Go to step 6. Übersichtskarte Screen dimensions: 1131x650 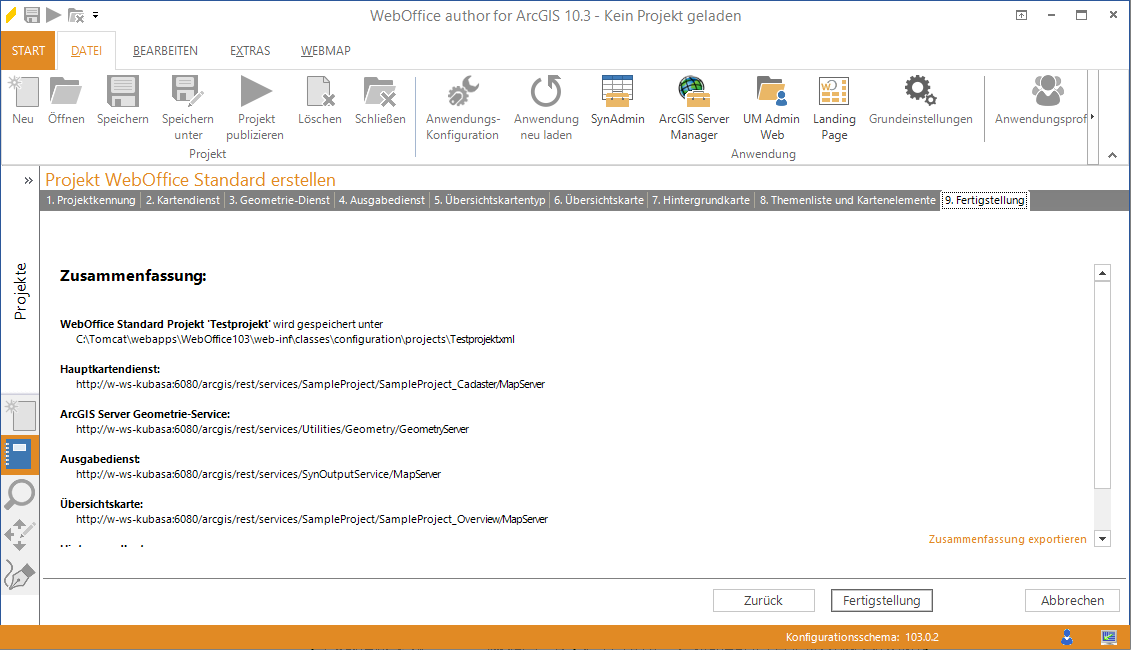click(x=599, y=201)
